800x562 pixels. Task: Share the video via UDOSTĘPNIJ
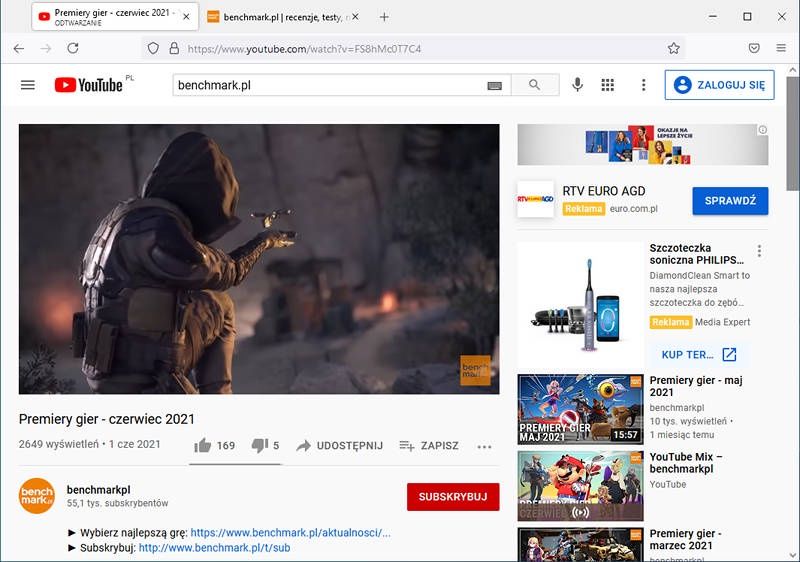point(339,446)
